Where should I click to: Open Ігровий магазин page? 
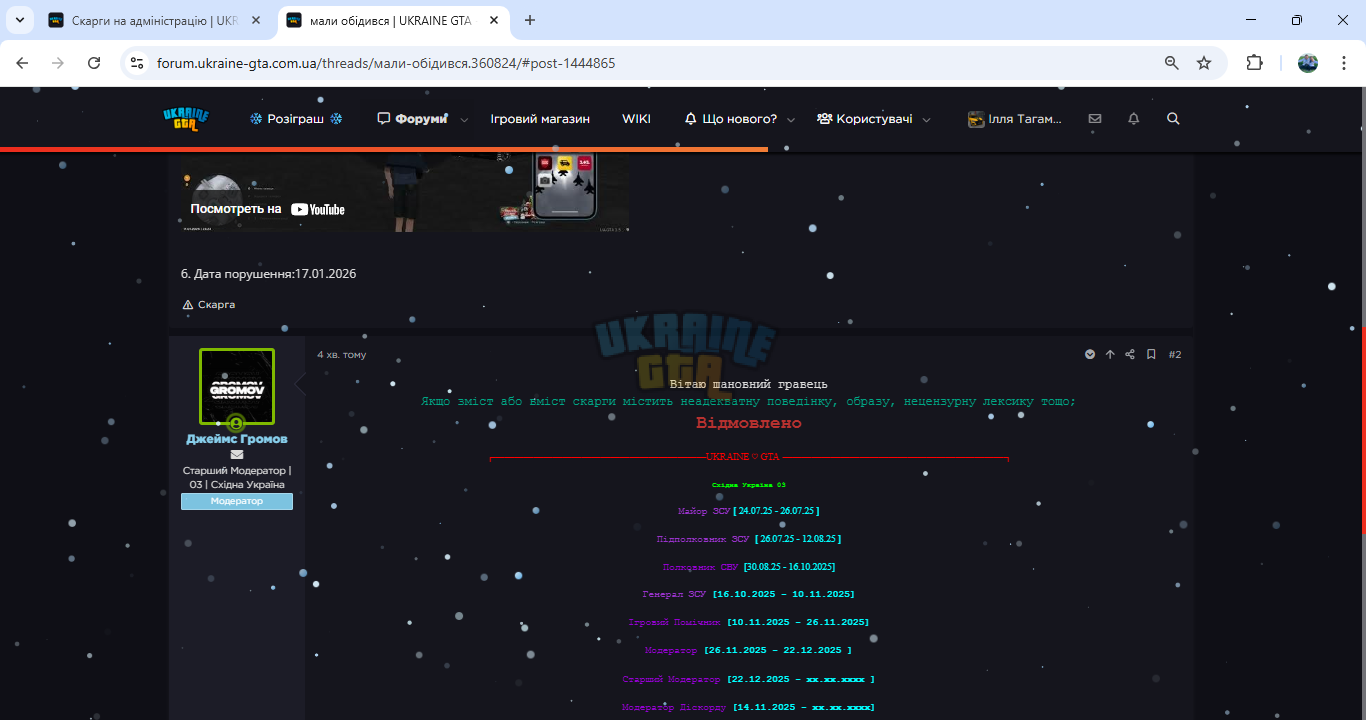[x=540, y=119]
